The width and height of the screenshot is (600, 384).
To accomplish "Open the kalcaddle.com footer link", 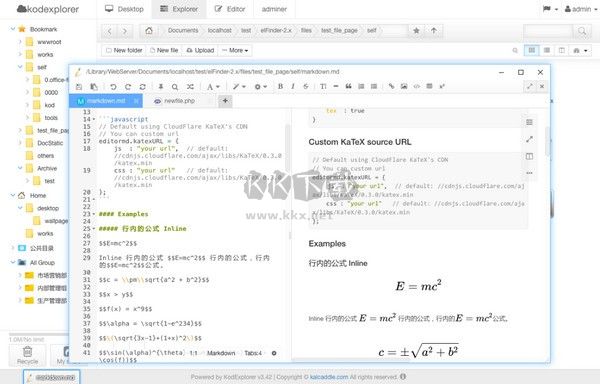I will 329,377.
